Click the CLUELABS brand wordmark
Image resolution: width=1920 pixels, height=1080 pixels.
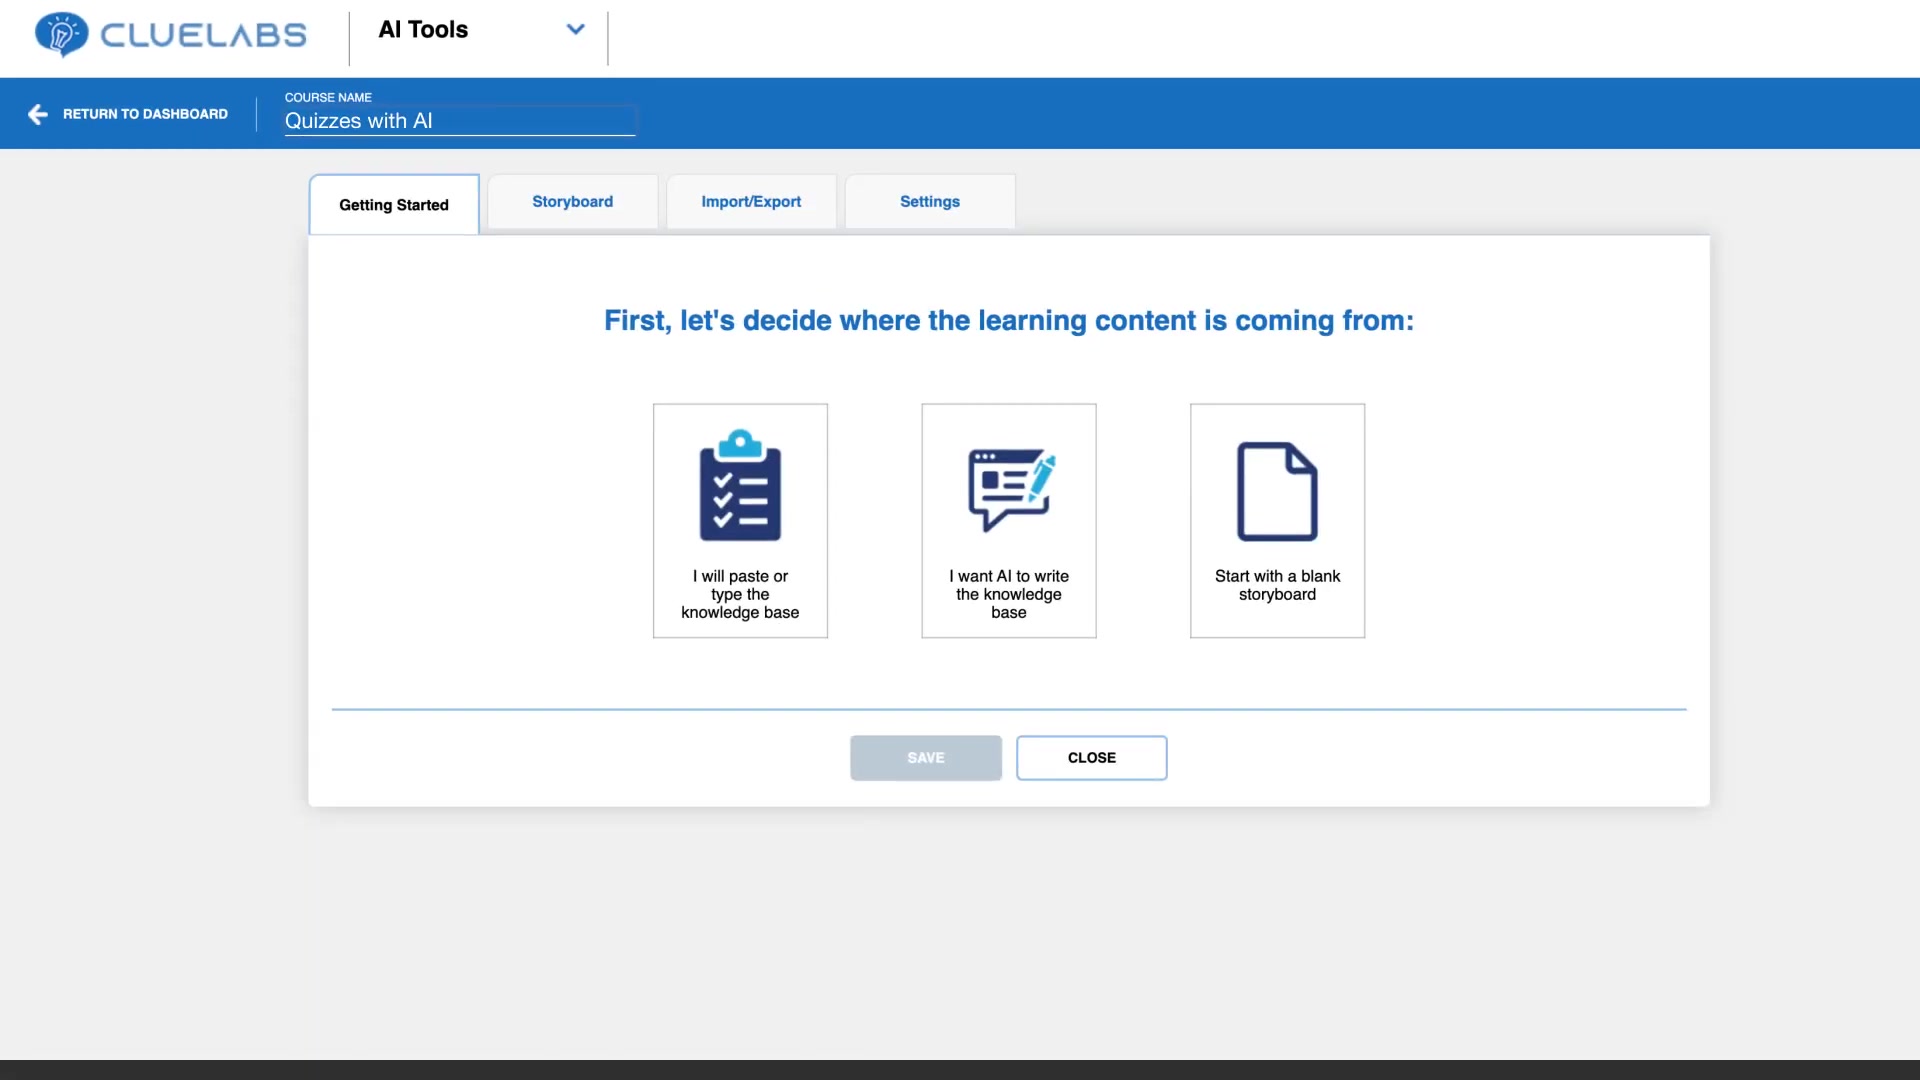click(203, 36)
